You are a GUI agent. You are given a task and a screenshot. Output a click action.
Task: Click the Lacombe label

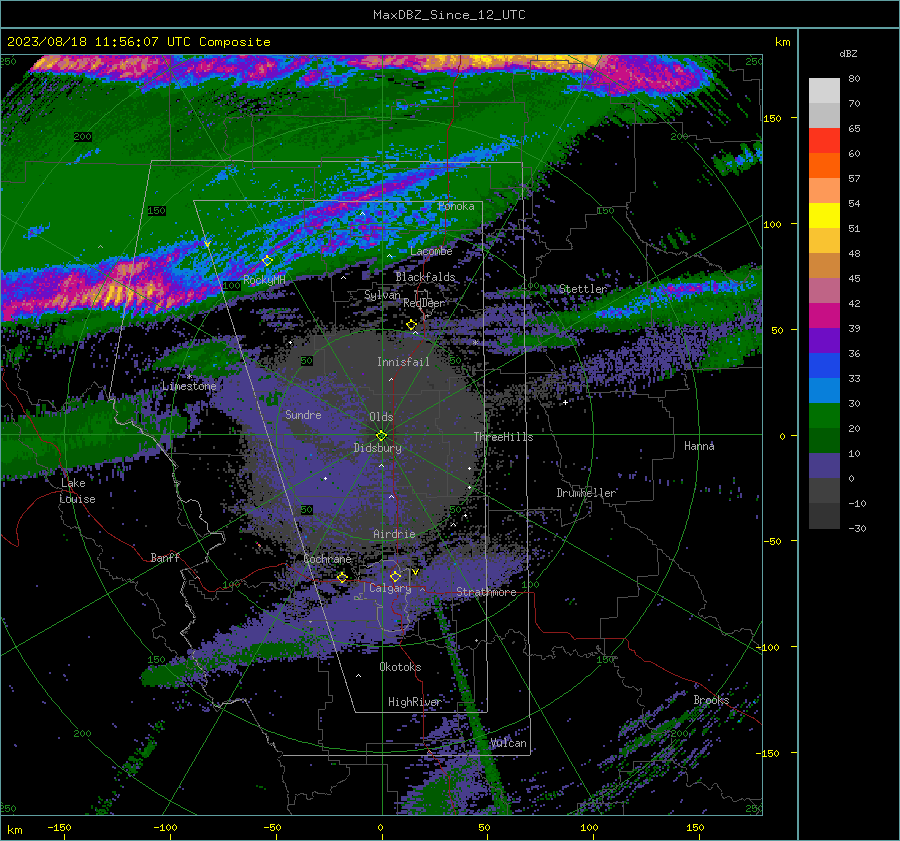pyautogui.click(x=431, y=251)
